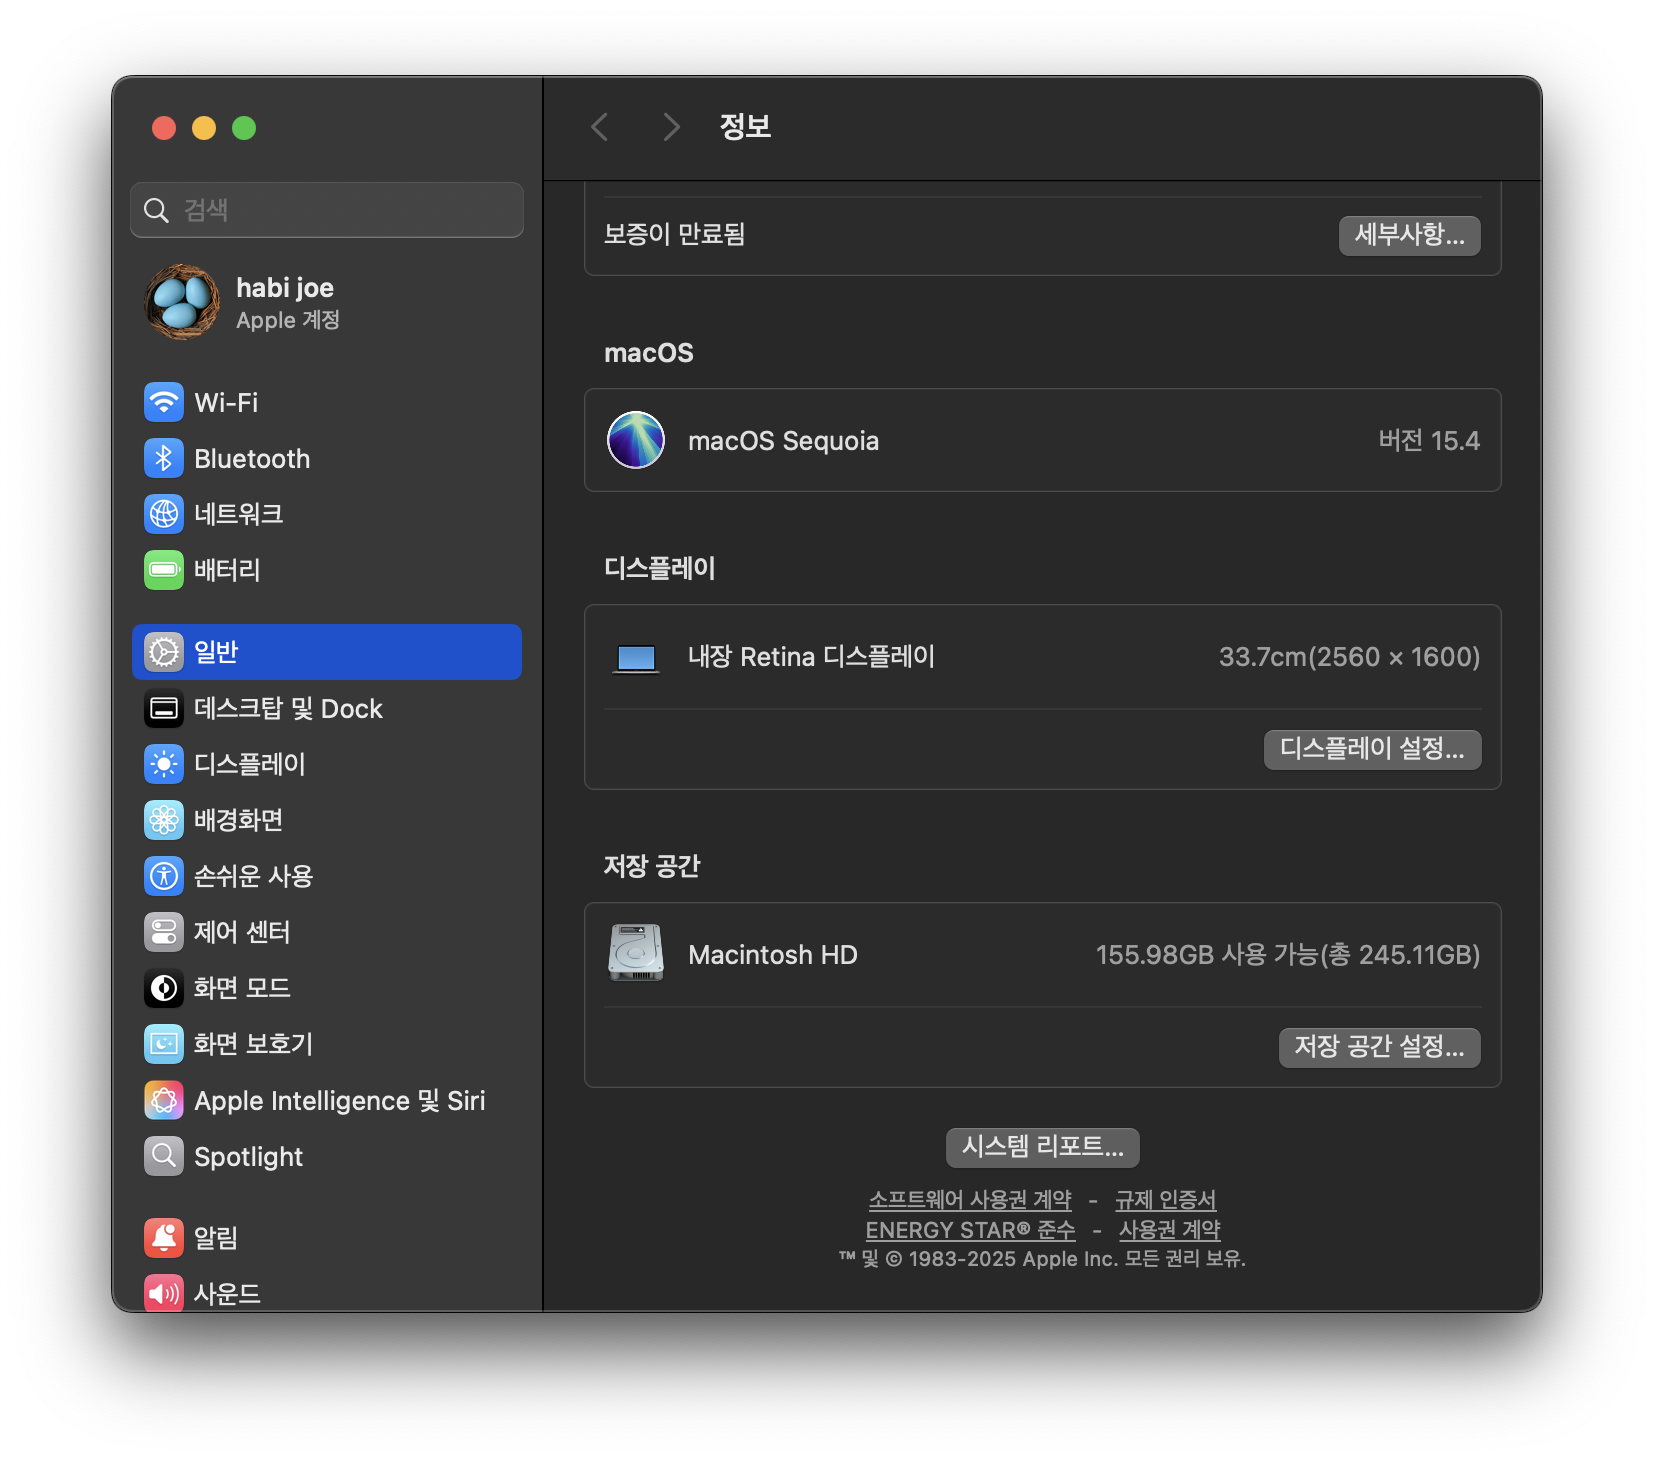Open 배경화면 flower icon

tap(164, 820)
